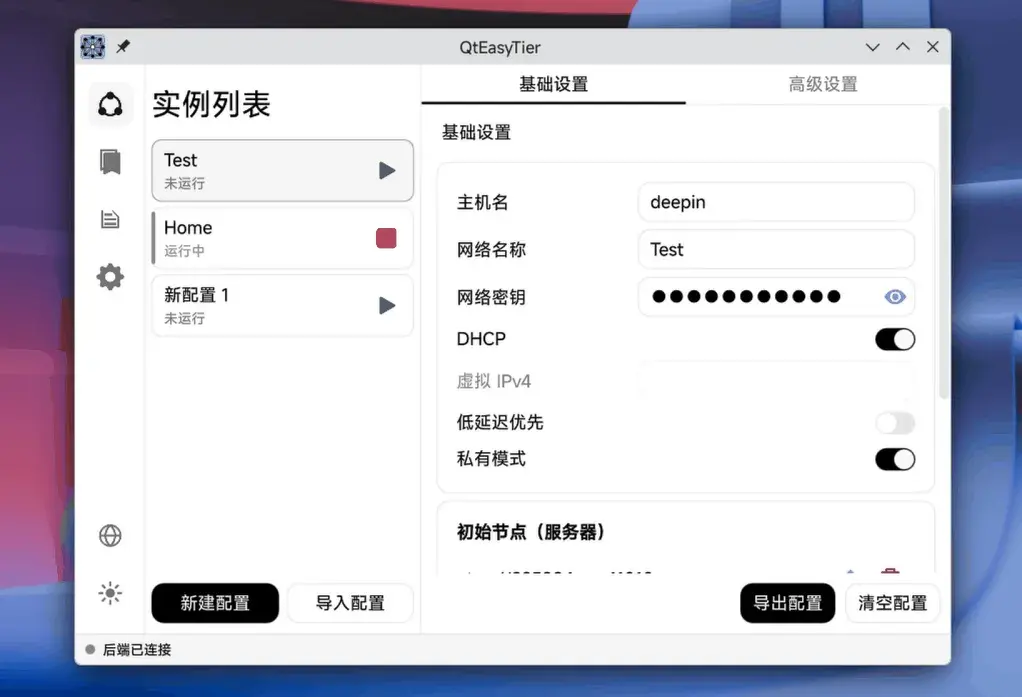Click the 后端已连接 status indicator
Image resolution: width=1022 pixels, height=697 pixels.
click(128, 649)
